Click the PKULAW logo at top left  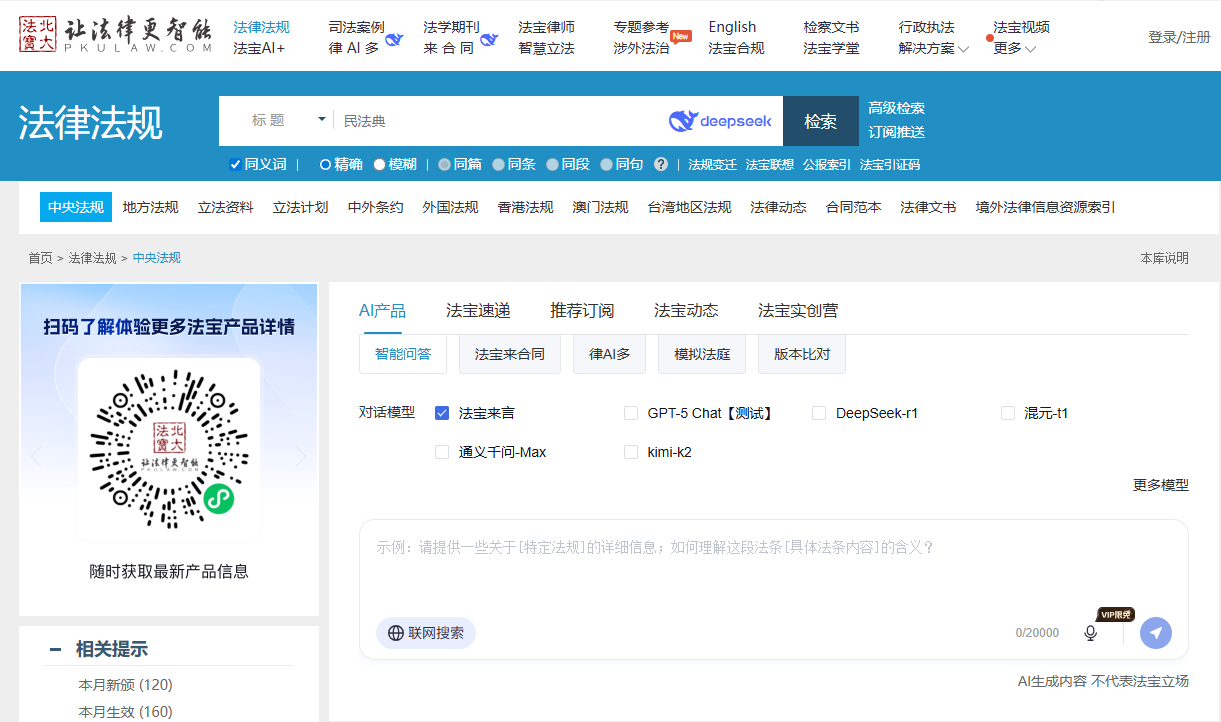(x=115, y=35)
